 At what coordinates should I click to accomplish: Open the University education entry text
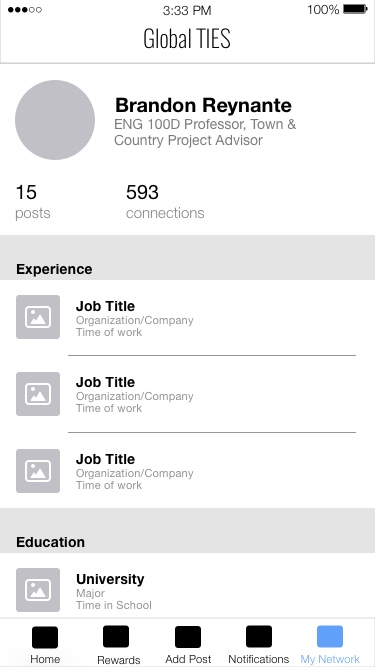click(x=114, y=591)
